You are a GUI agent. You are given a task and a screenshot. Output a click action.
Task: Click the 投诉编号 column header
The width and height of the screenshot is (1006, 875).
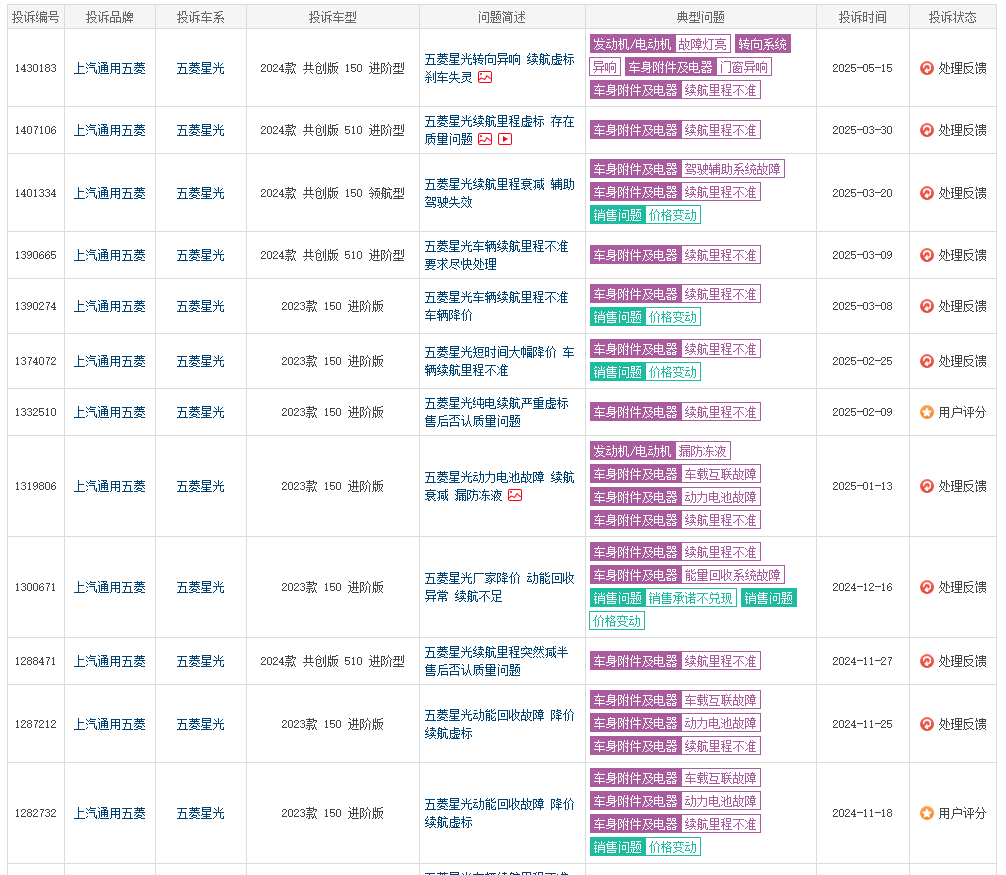pyautogui.click(x=36, y=17)
